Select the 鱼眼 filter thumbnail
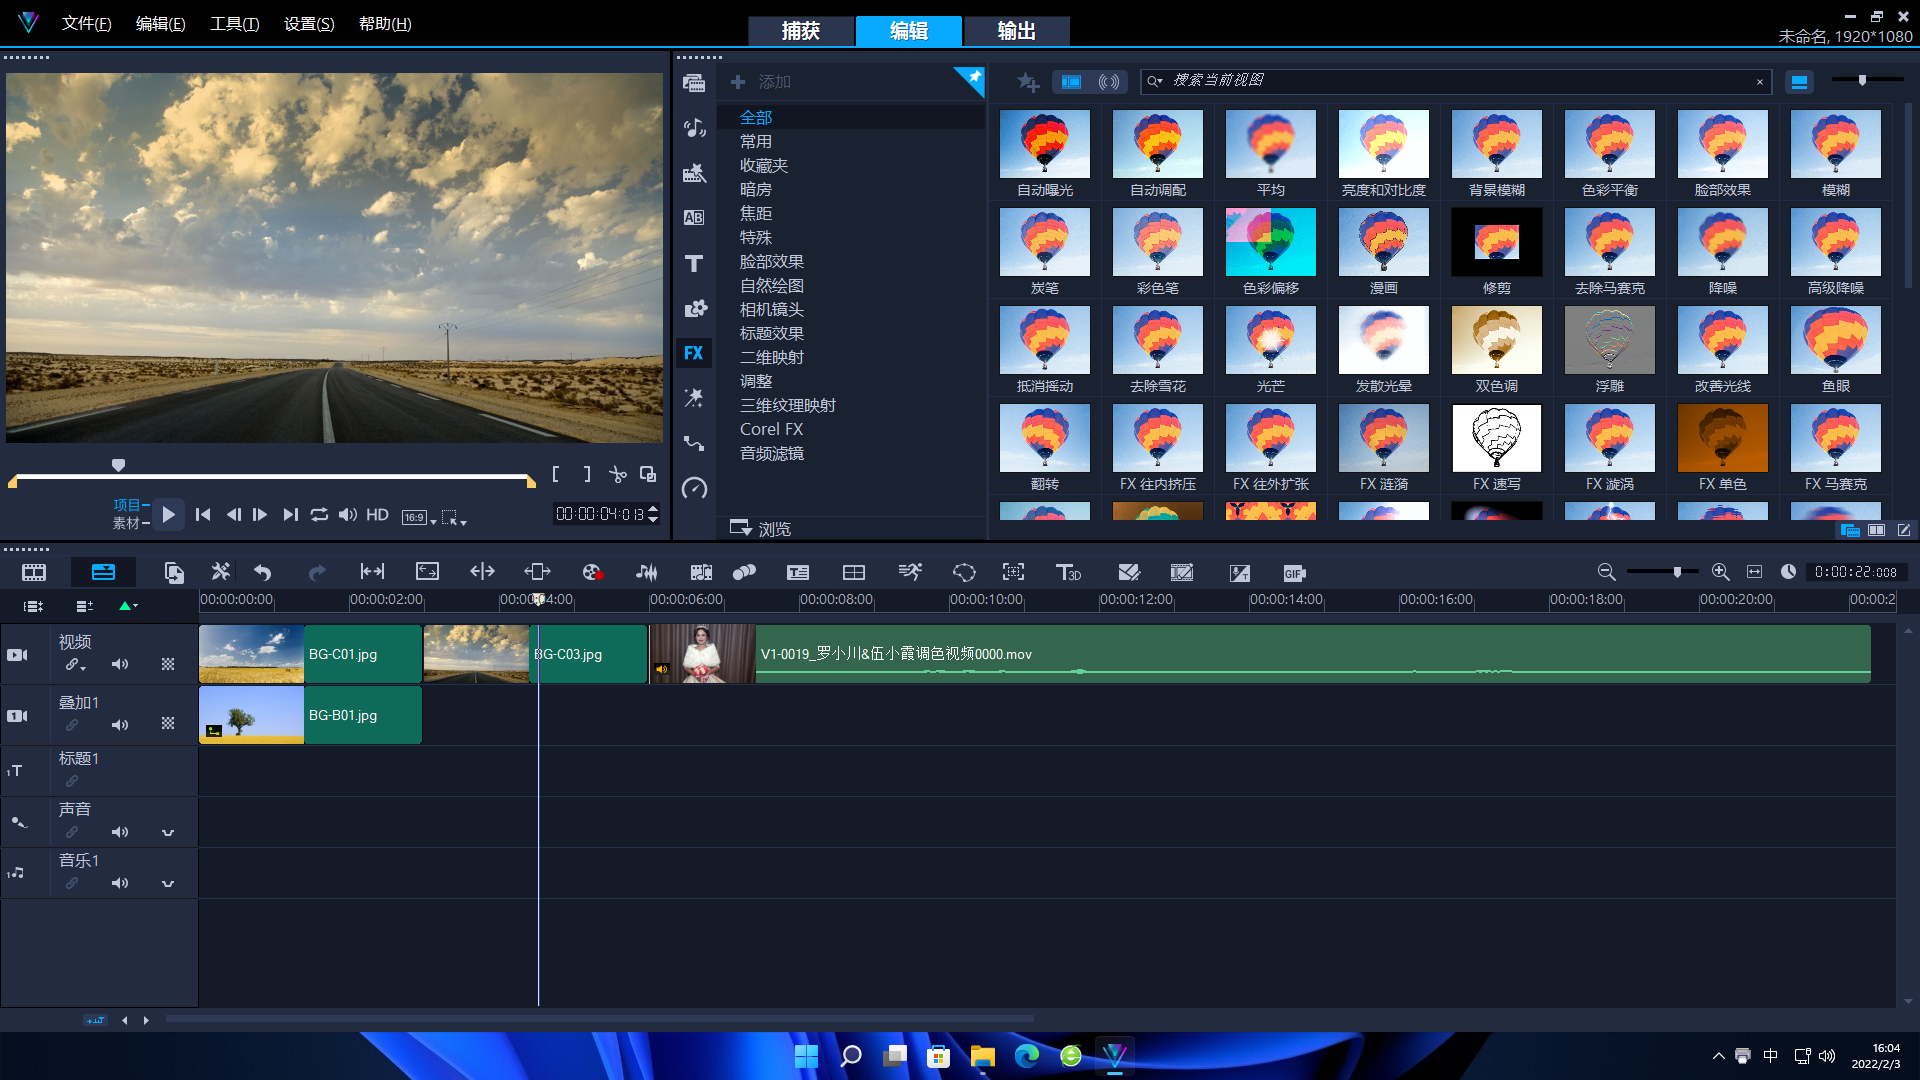Viewport: 1920px width, 1080px height. (1836, 341)
